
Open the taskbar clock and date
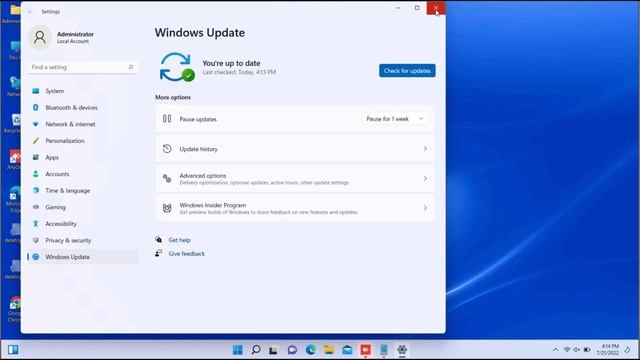[x=608, y=350]
